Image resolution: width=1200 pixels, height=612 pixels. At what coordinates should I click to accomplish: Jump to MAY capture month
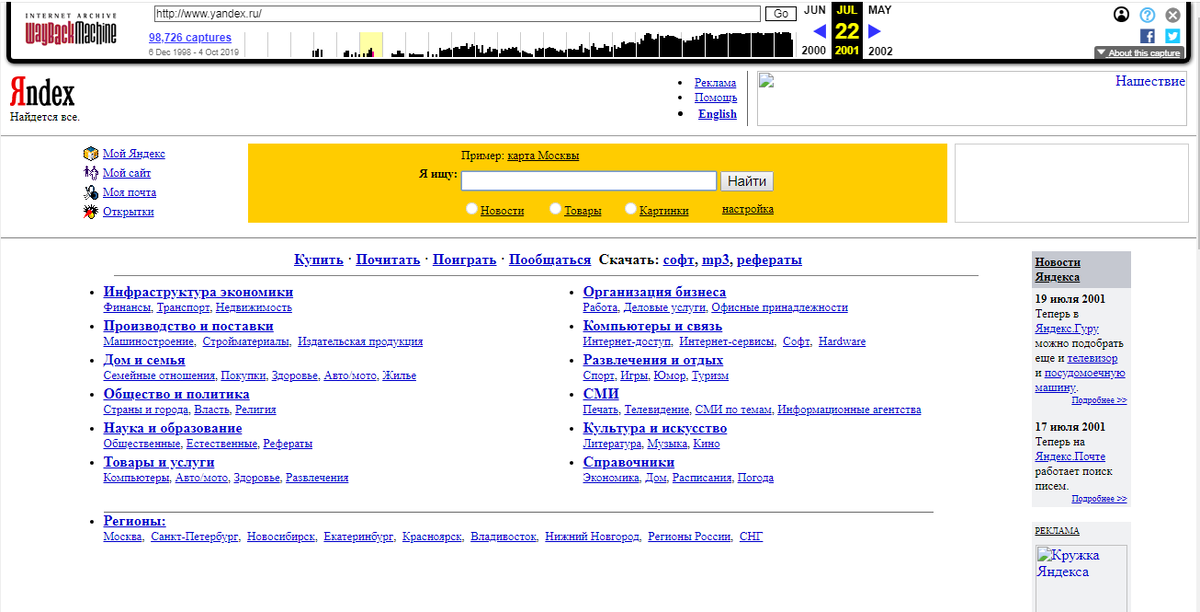880,10
